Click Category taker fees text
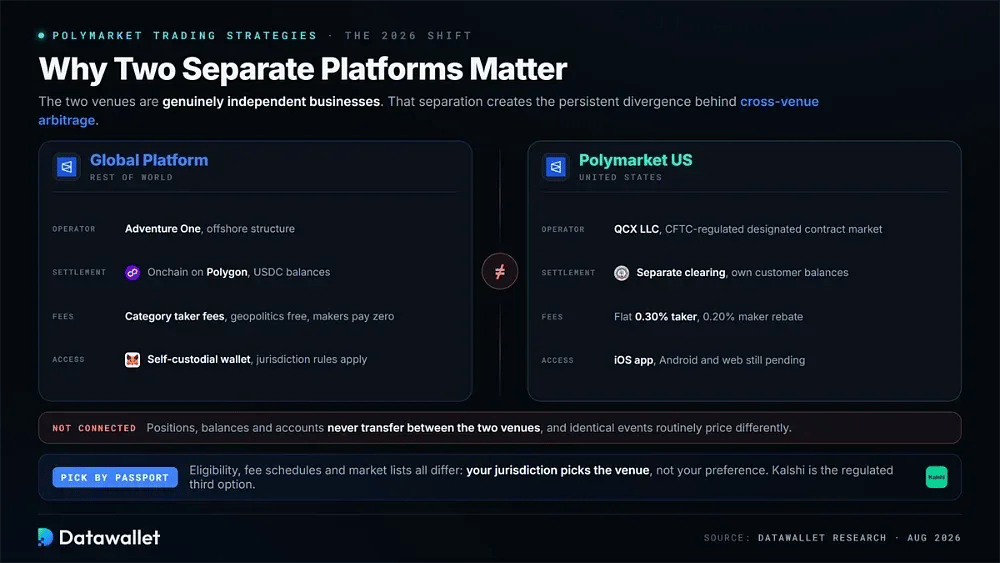Viewport: 1000px width, 563px height. pyautogui.click(x=175, y=316)
